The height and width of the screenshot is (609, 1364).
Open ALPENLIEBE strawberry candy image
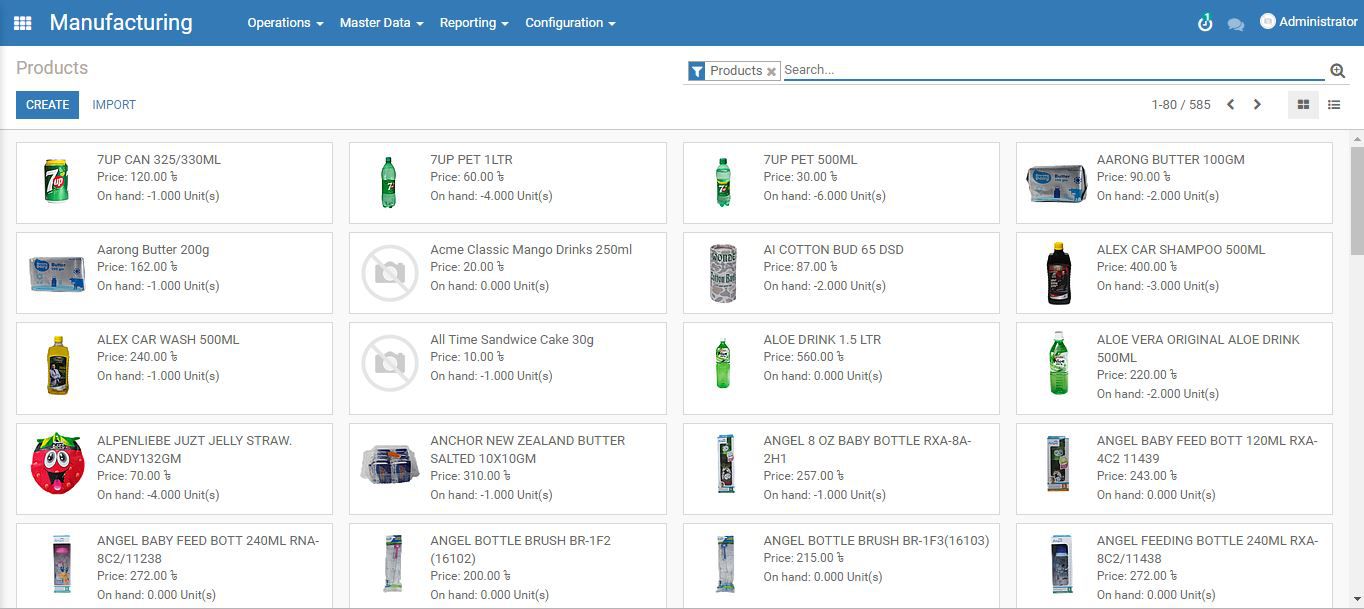click(57, 464)
